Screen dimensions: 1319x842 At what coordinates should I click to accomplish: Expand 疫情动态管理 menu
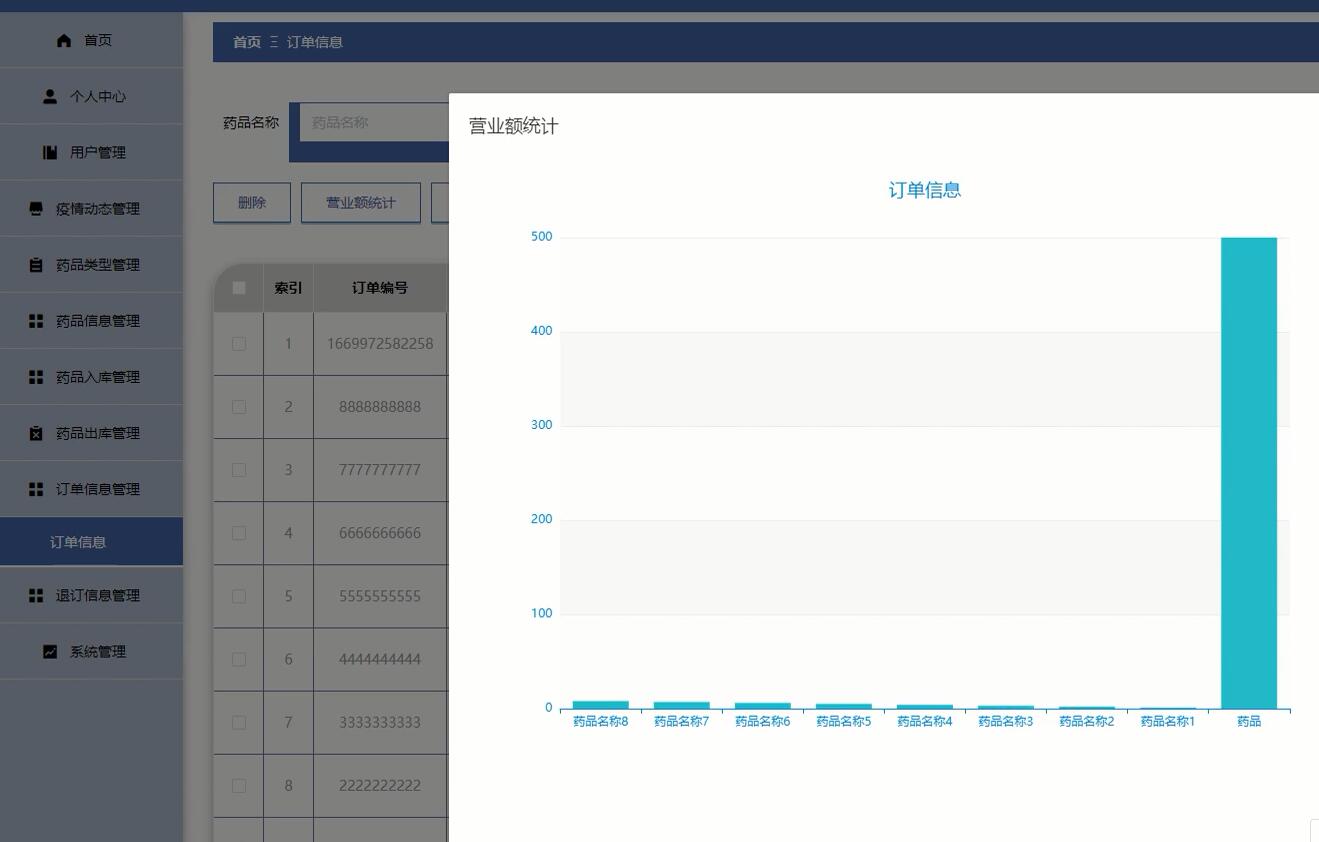tap(91, 208)
